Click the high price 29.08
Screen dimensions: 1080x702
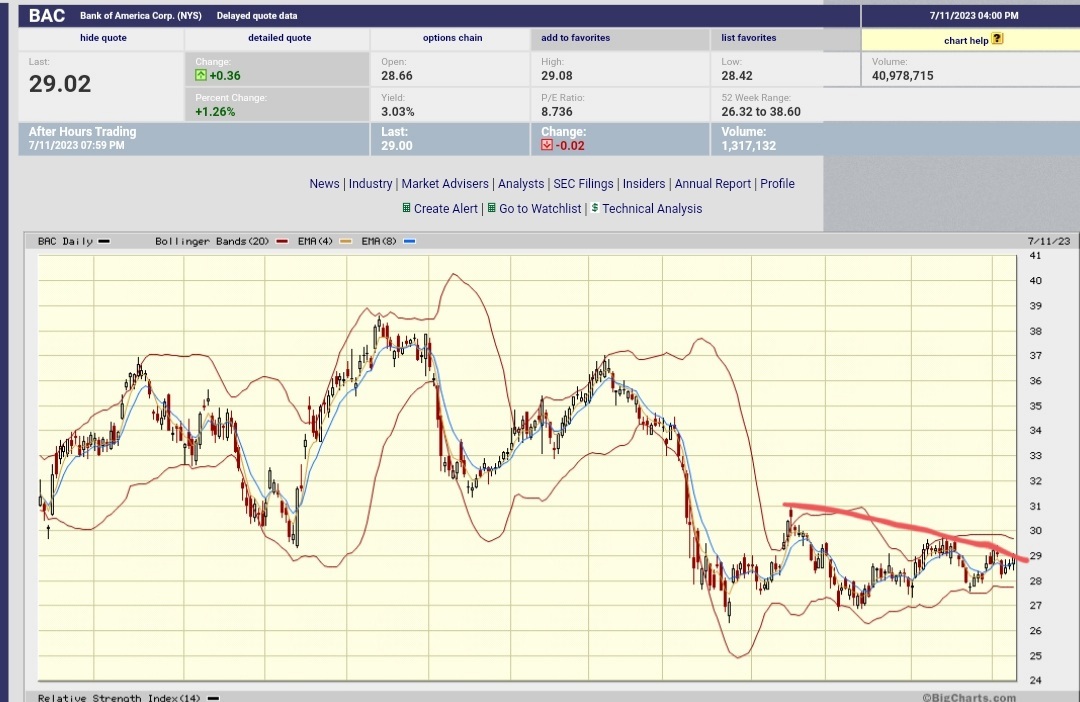(x=557, y=76)
